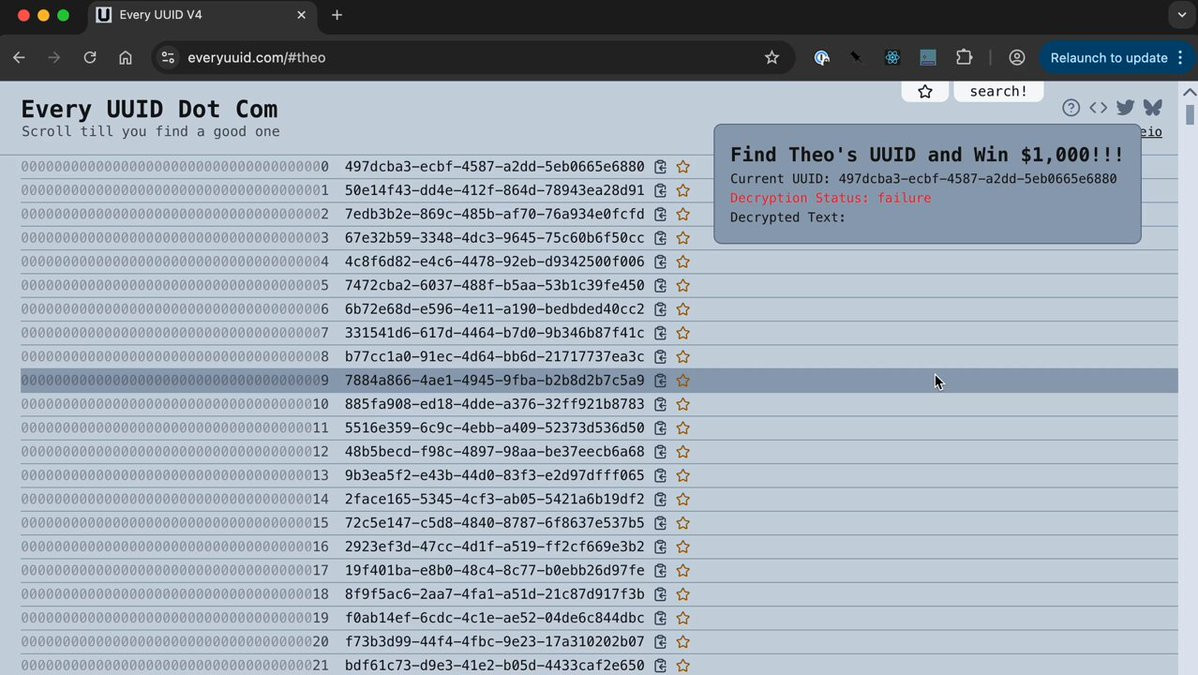Copy UUID starting with 5516e359
Screen dimensions: 1198x675
pyautogui.click(x=660, y=428)
